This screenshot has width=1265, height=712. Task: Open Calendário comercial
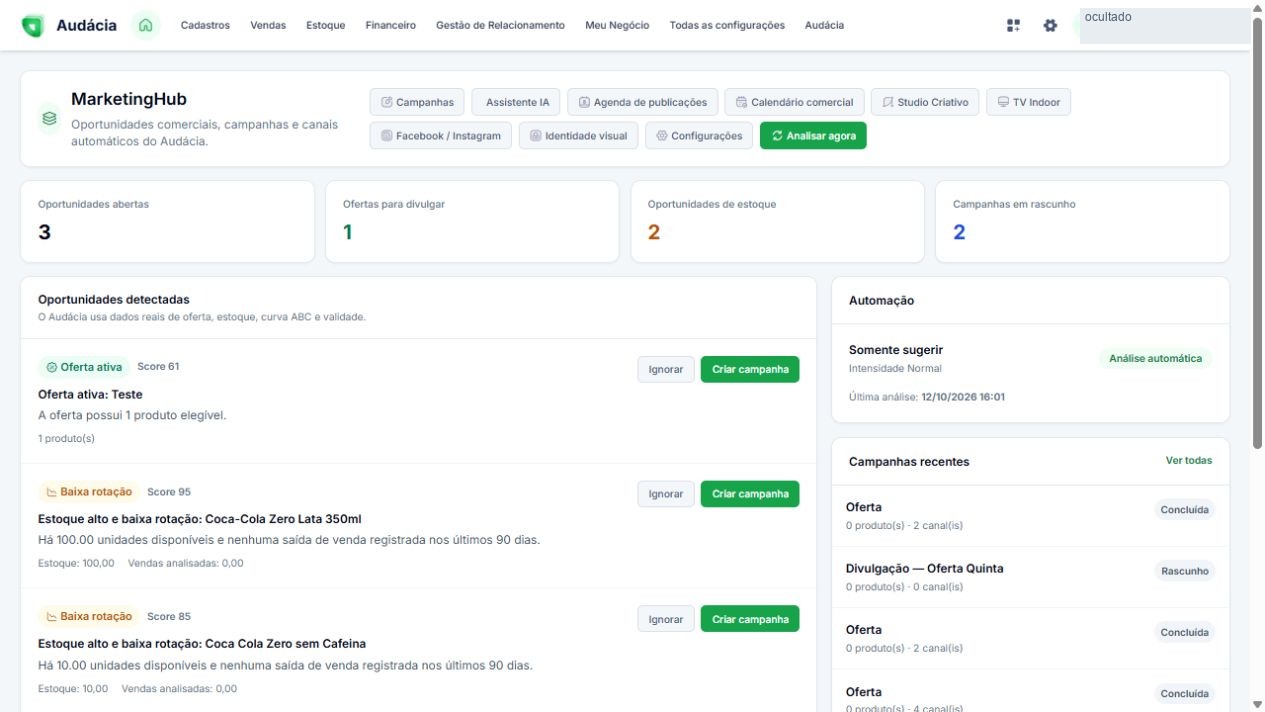tap(794, 102)
